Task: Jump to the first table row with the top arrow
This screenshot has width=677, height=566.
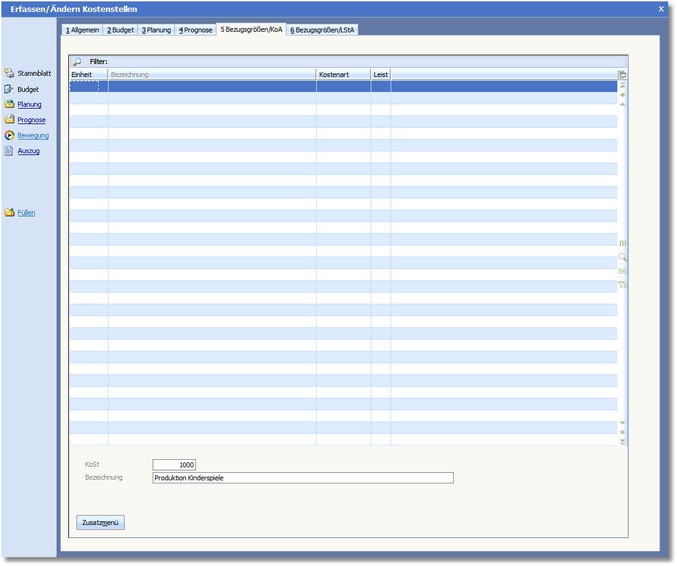Action: pos(622,86)
